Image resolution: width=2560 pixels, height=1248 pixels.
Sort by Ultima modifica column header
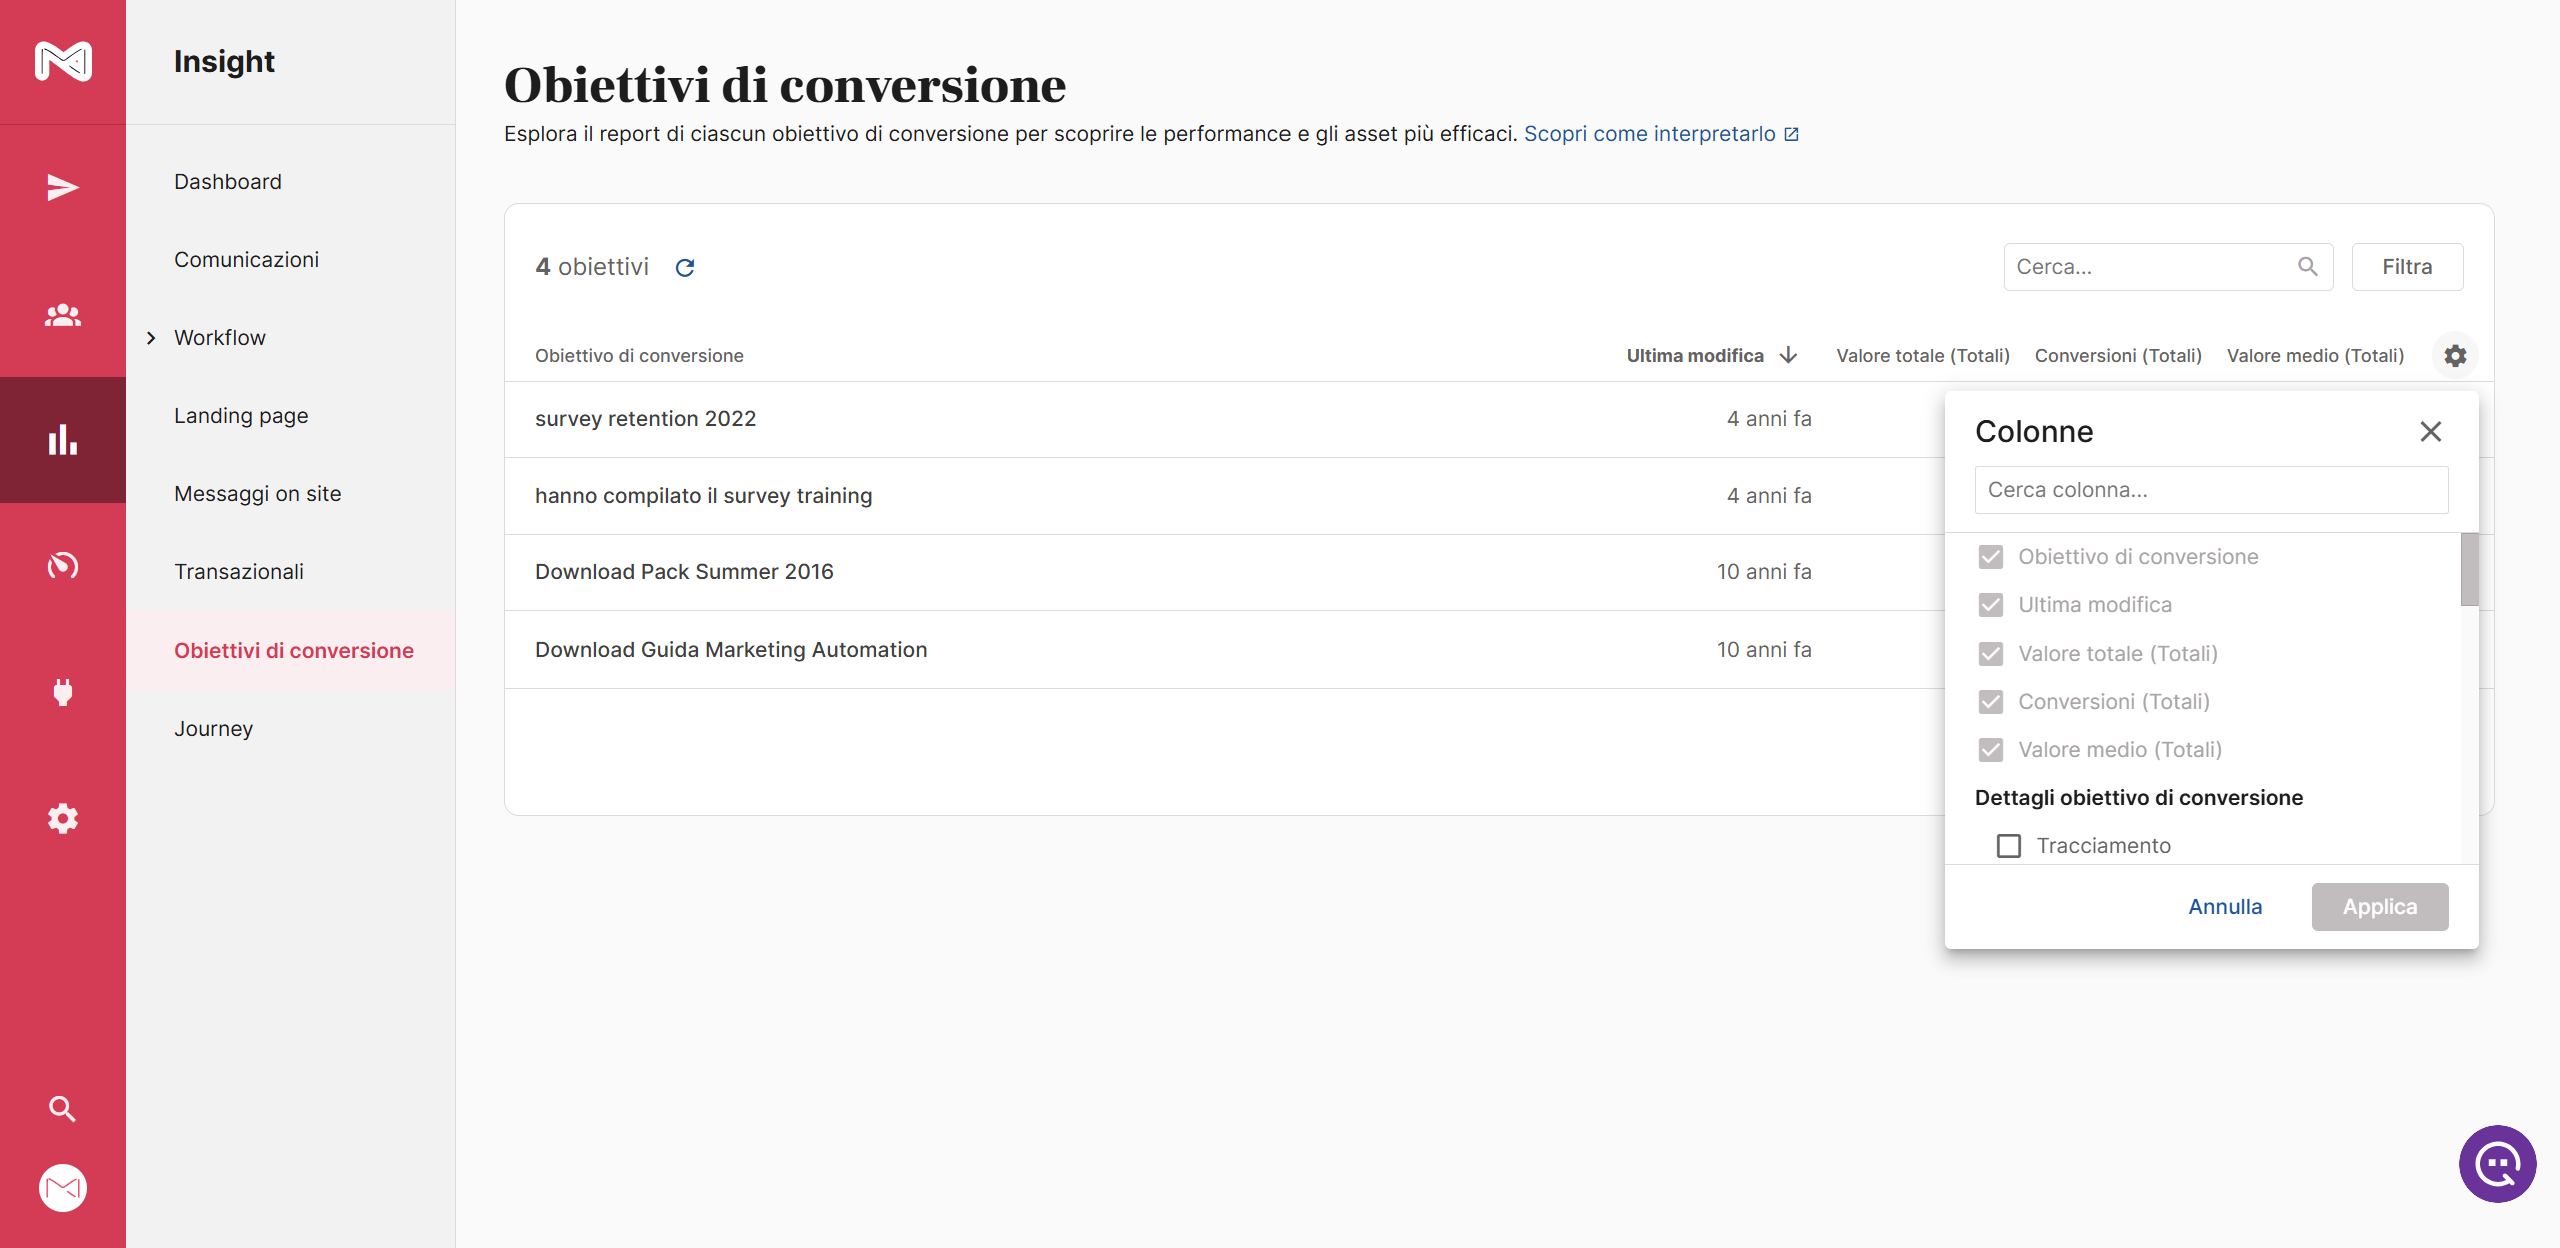point(1695,356)
